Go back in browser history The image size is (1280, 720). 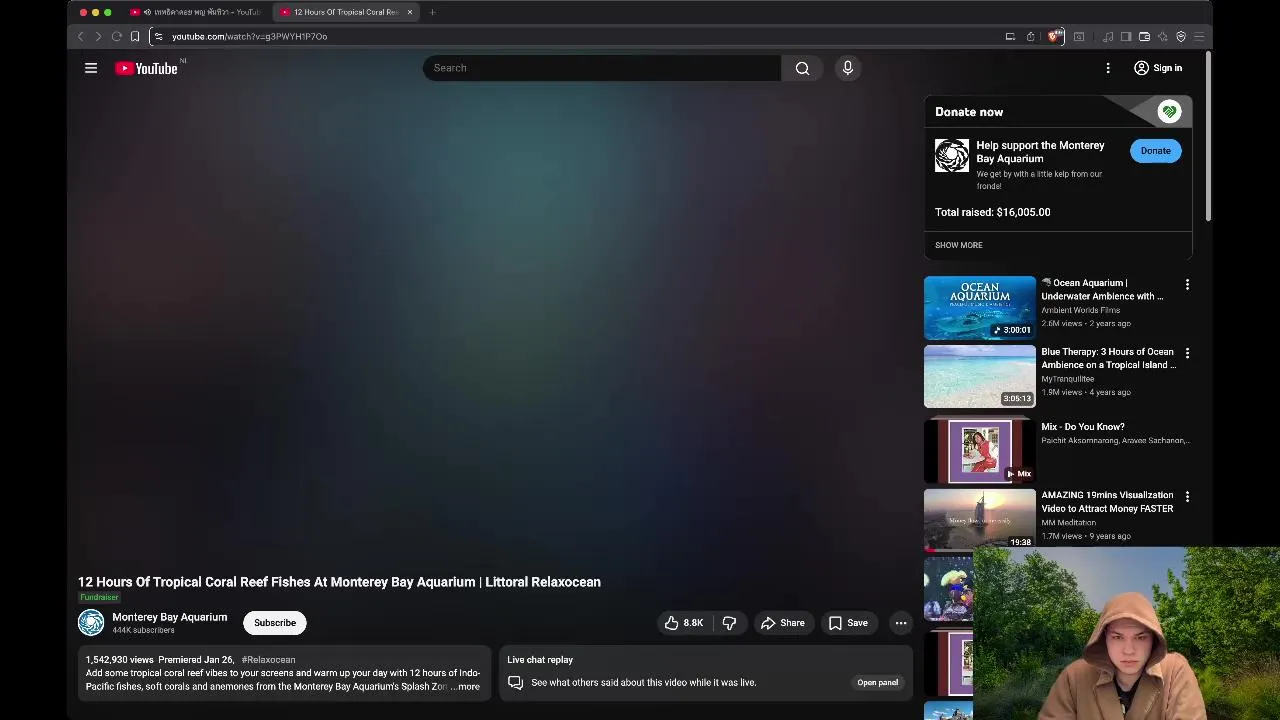(x=81, y=37)
